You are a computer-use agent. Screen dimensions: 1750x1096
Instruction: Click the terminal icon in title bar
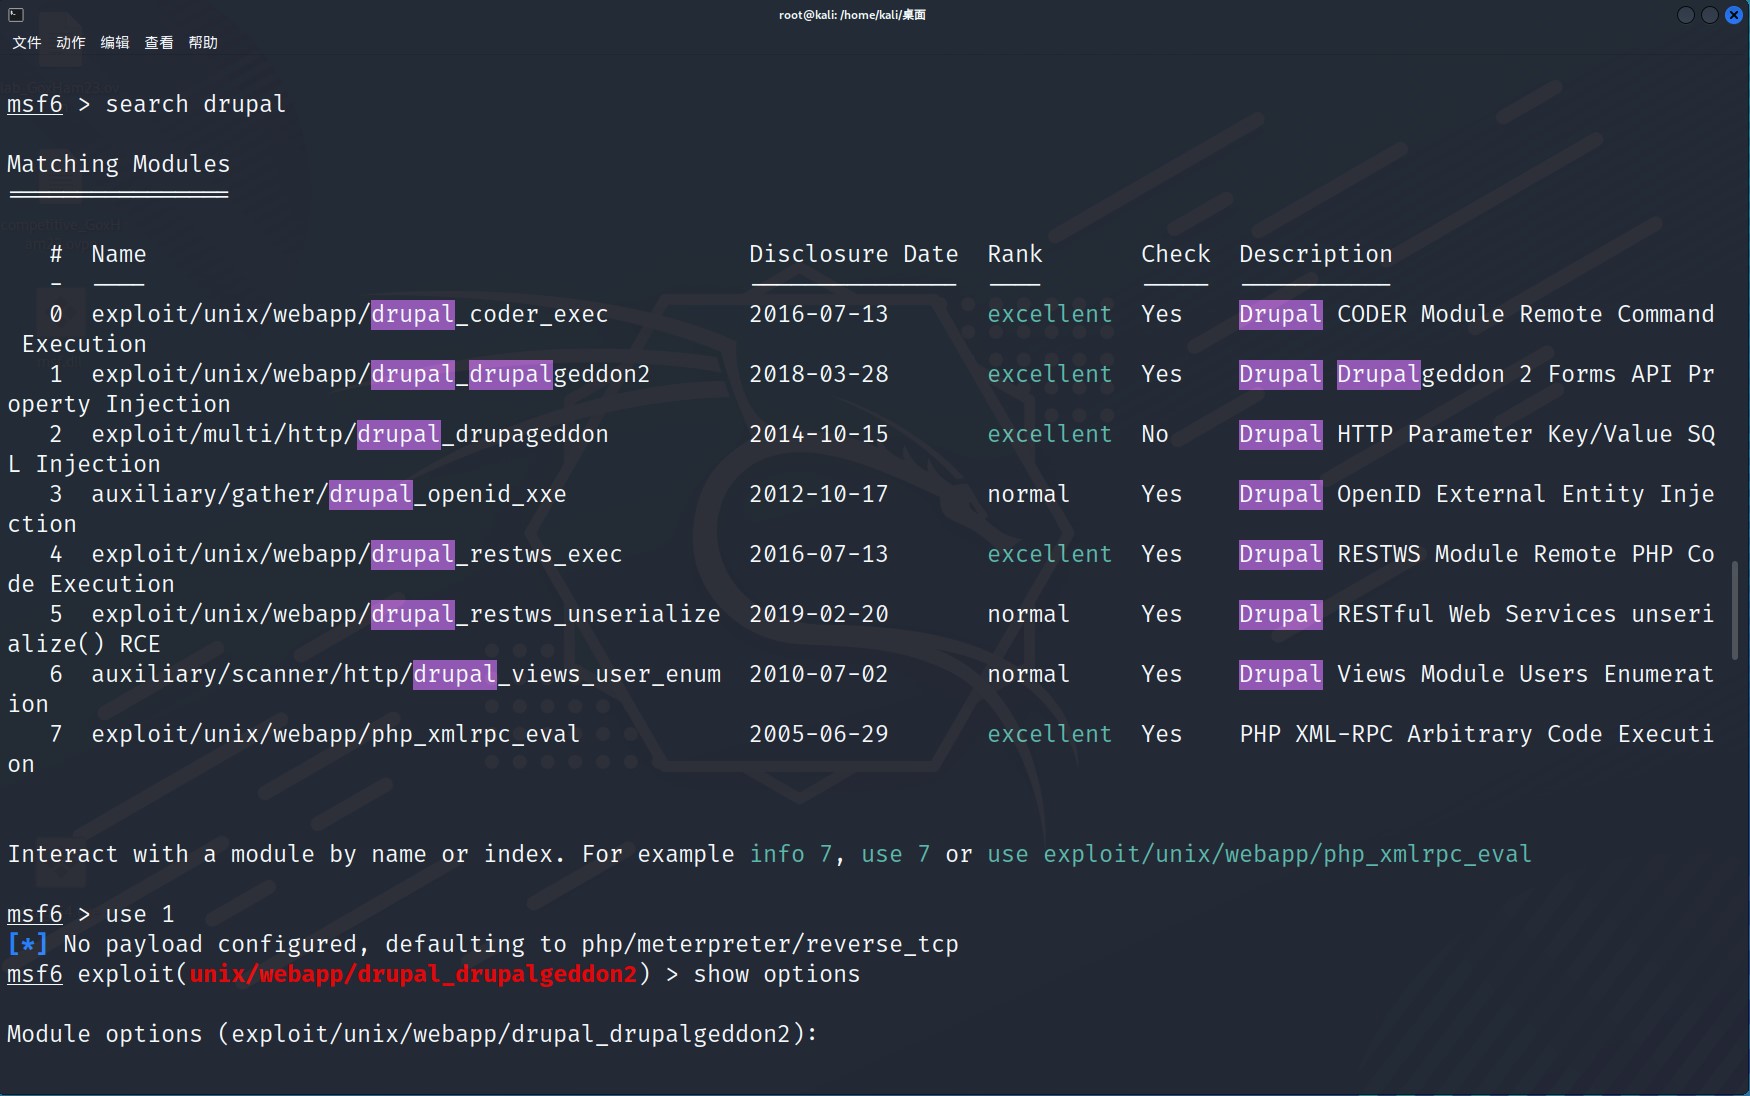coord(16,14)
